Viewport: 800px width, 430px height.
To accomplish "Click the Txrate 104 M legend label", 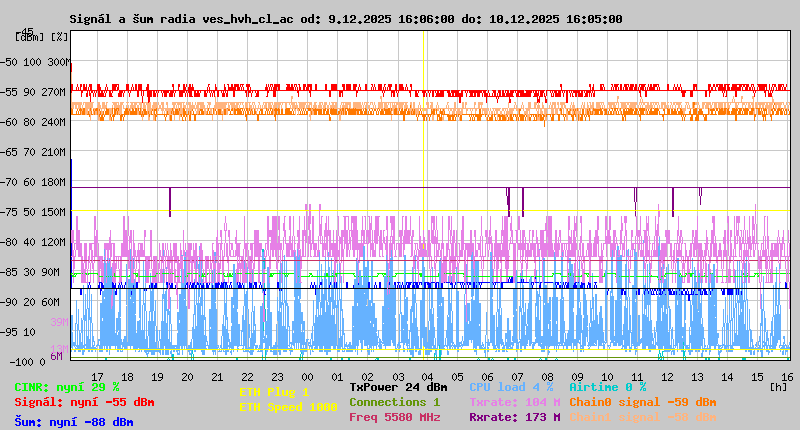I will coord(515,402).
